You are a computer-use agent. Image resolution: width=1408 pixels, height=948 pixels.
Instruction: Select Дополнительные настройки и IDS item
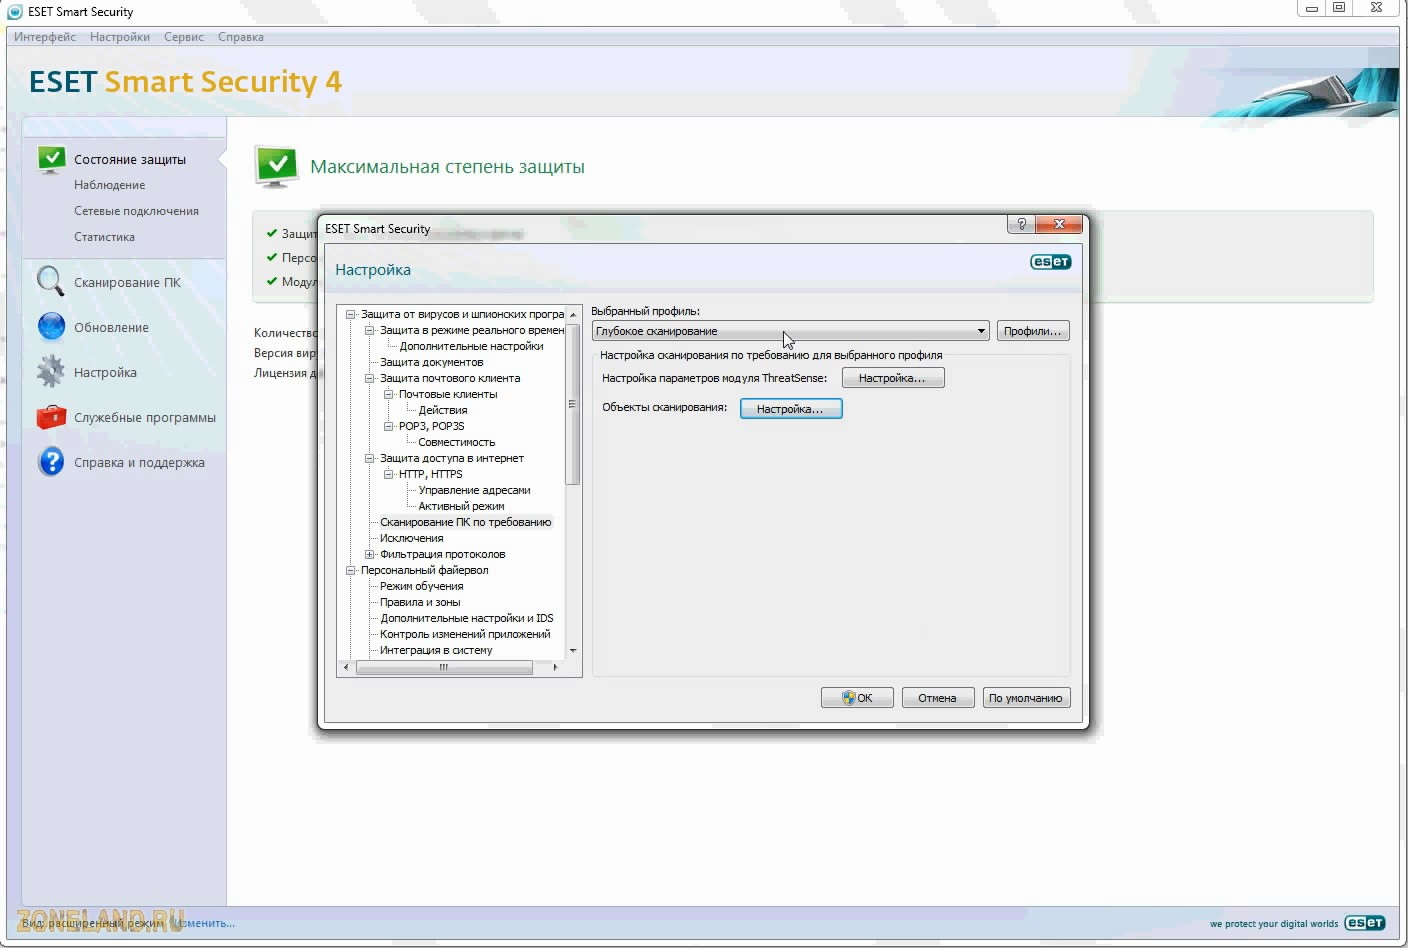click(466, 618)
